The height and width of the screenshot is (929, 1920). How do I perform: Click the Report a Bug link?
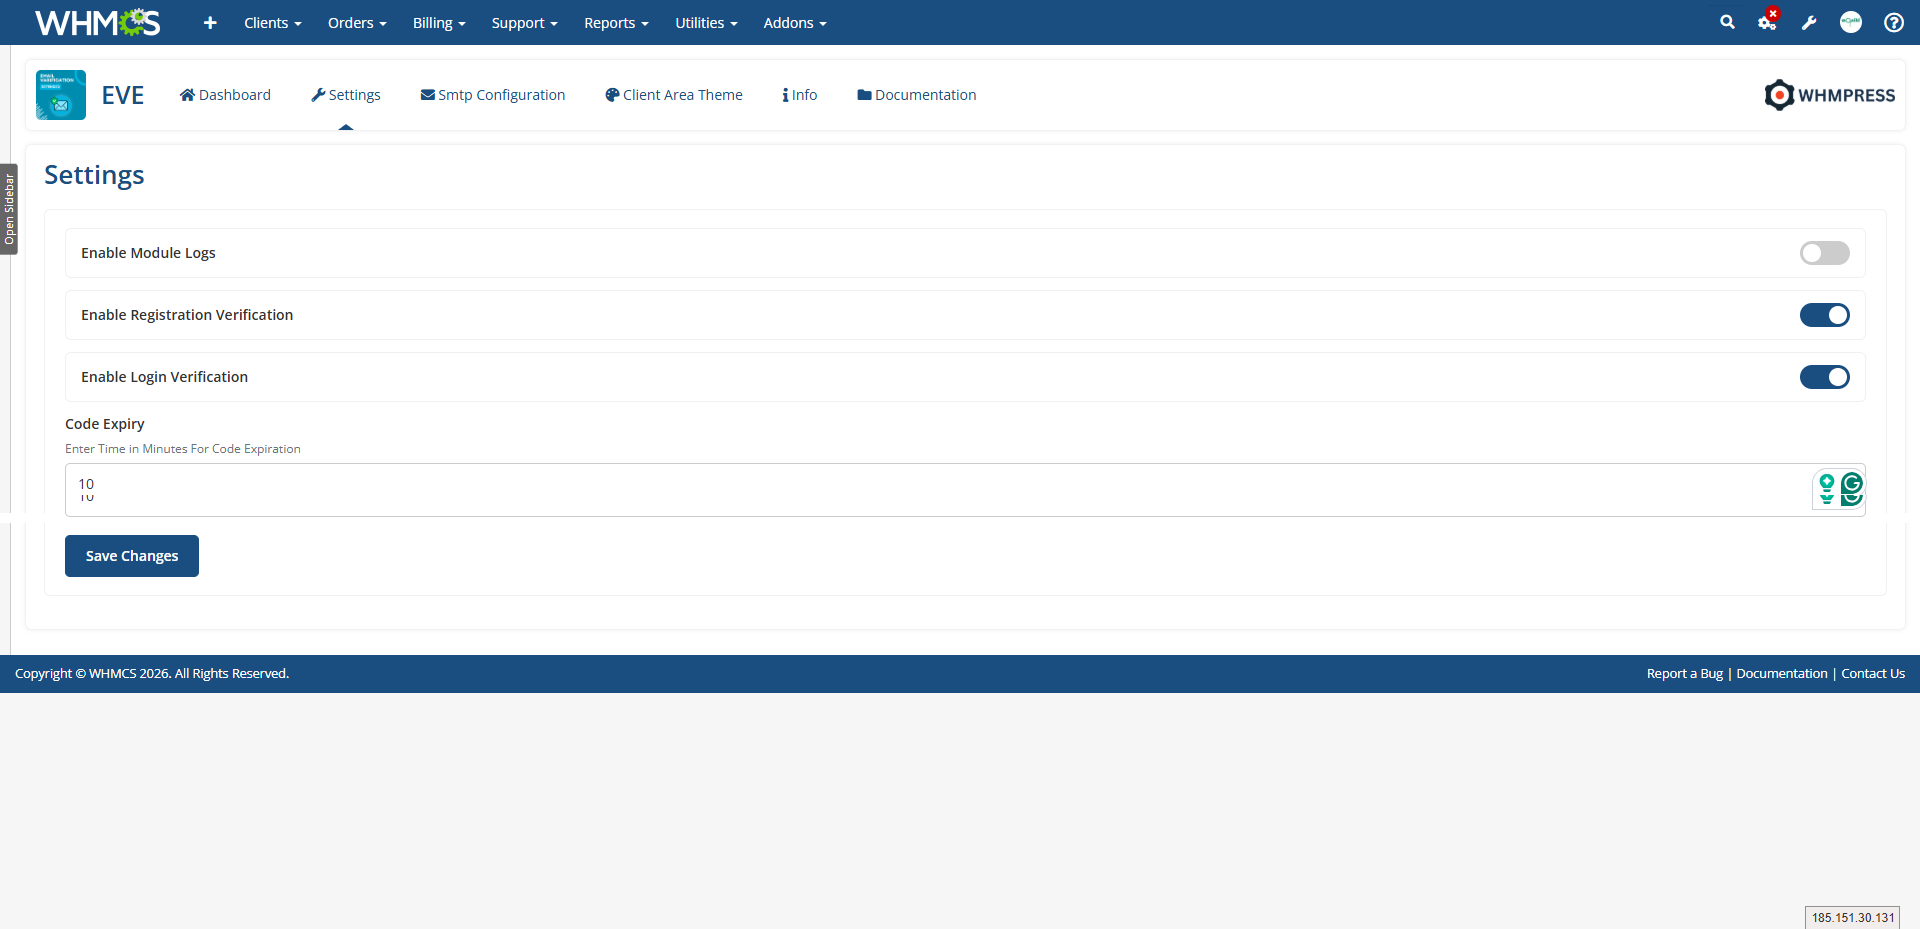[1685, 674]
